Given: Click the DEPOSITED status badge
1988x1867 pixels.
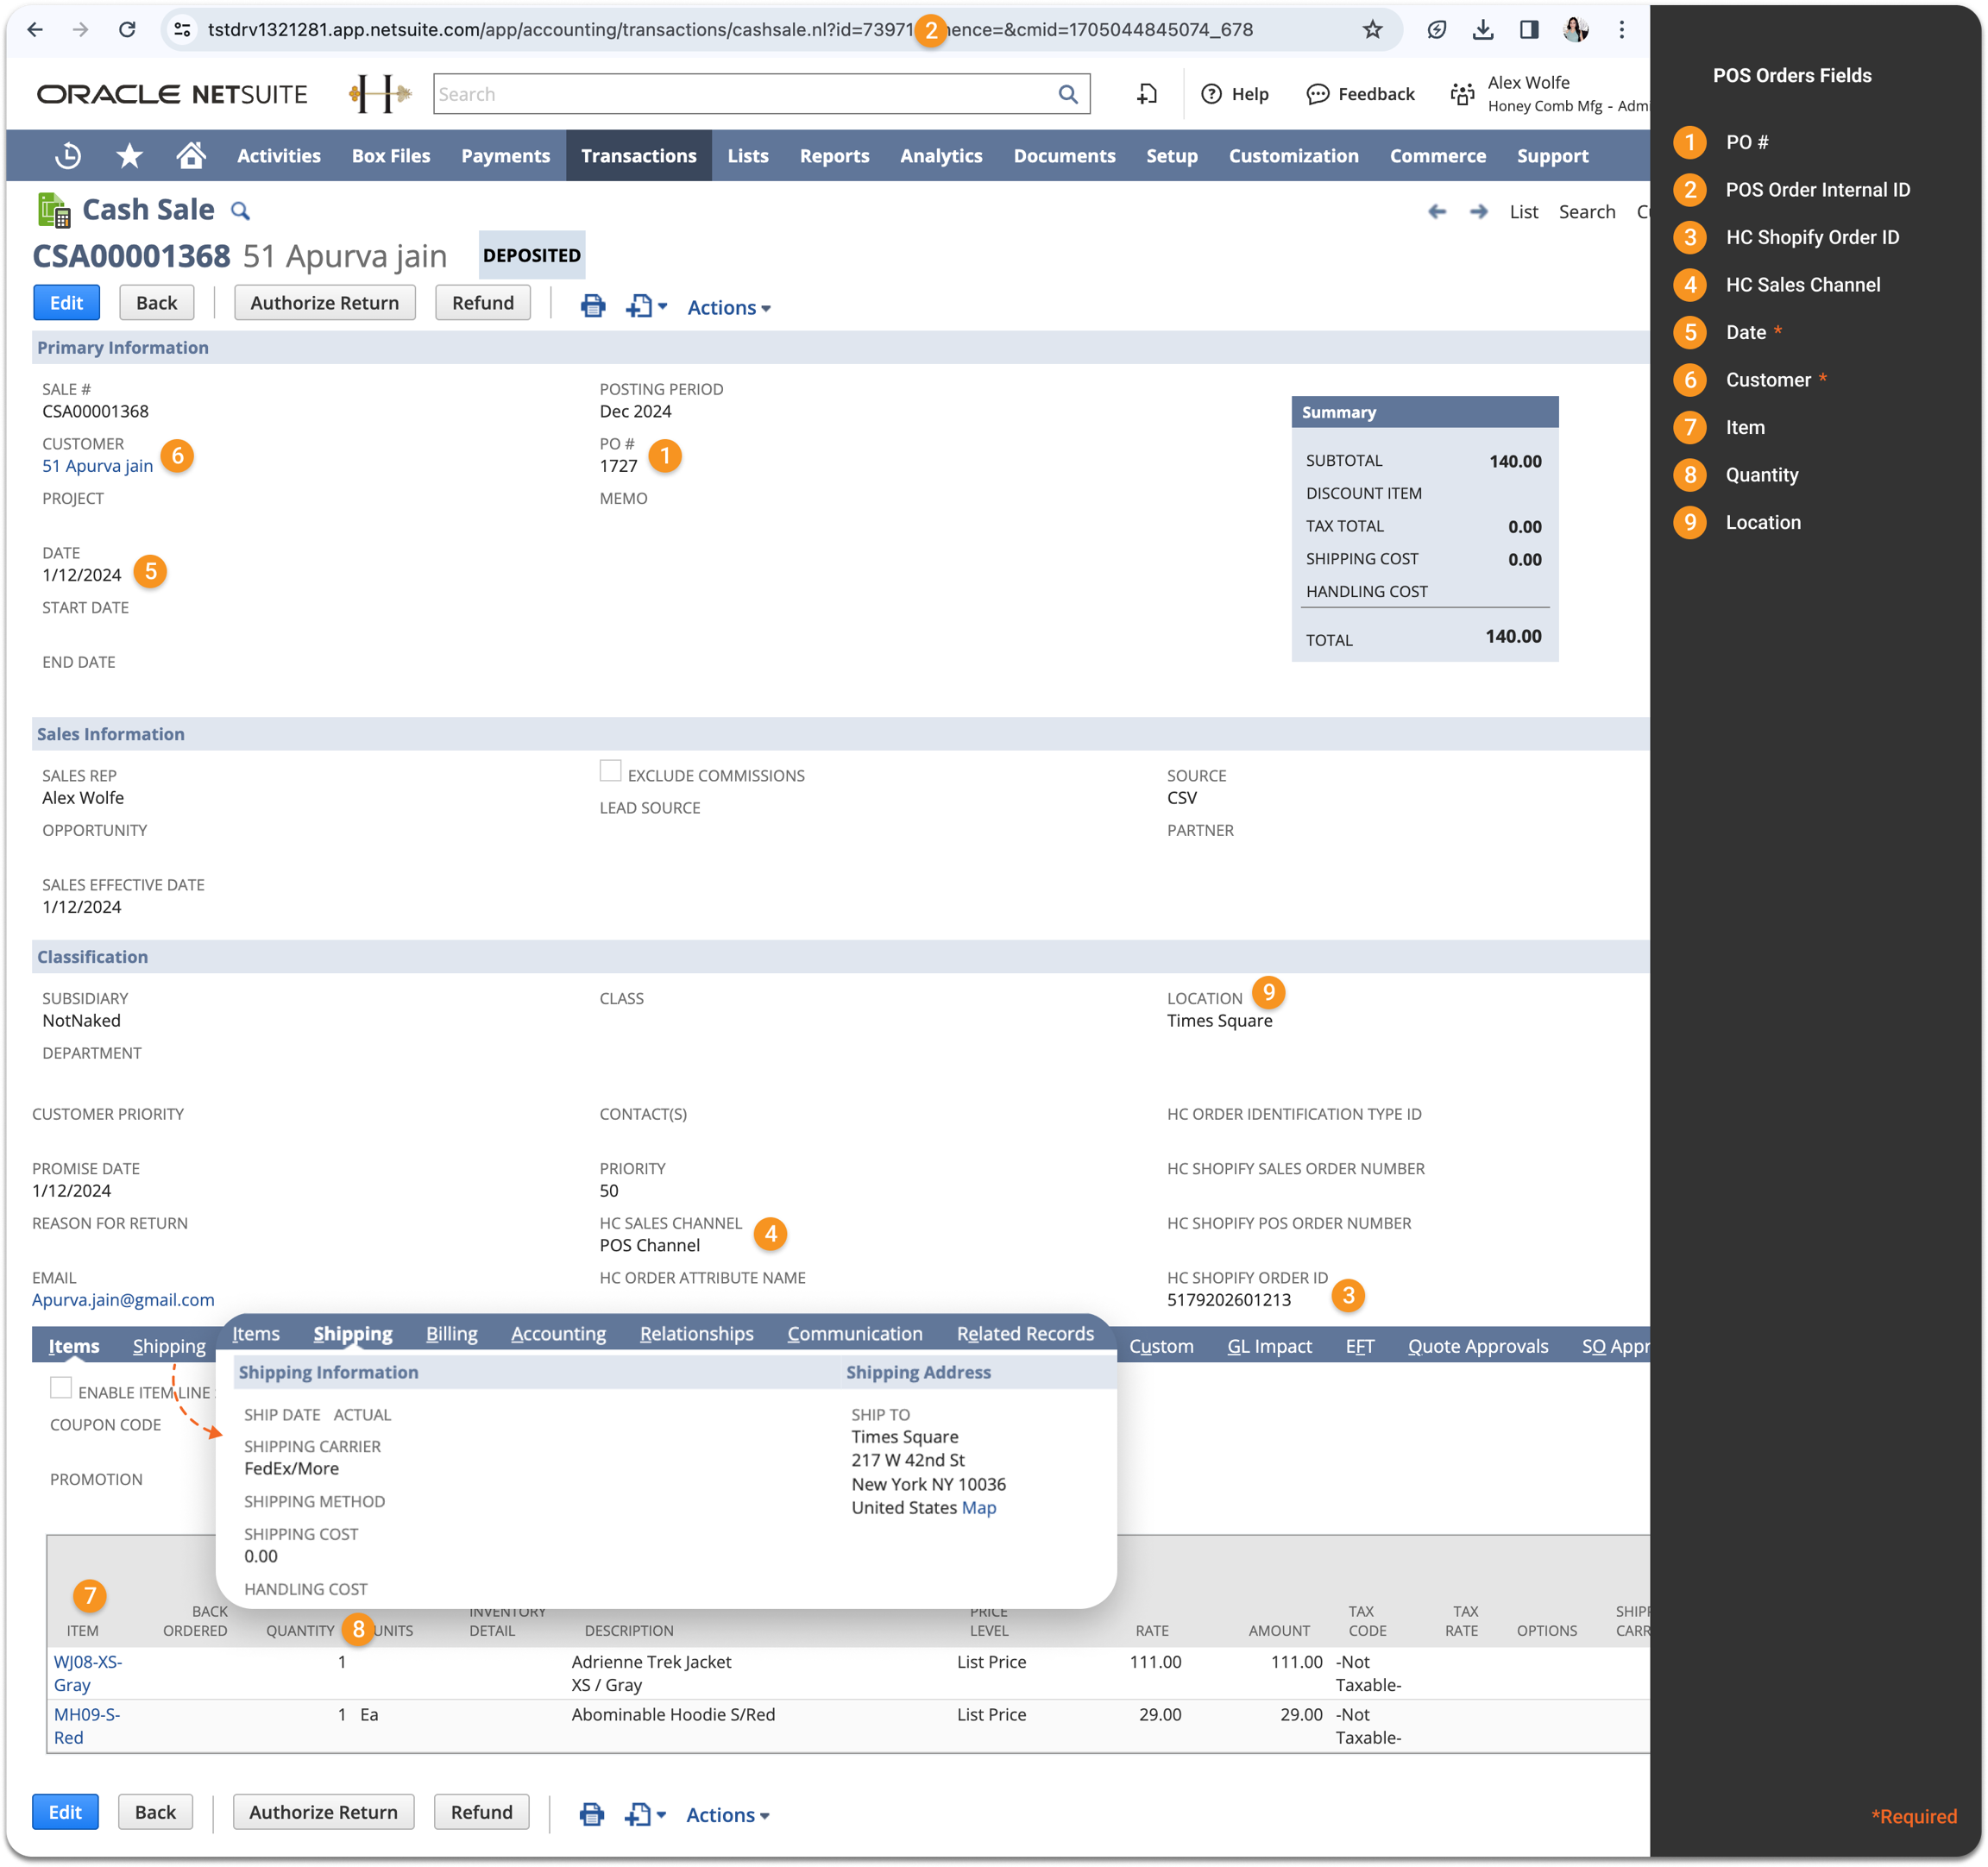Looking at the screenshot, I should [532, 255].
